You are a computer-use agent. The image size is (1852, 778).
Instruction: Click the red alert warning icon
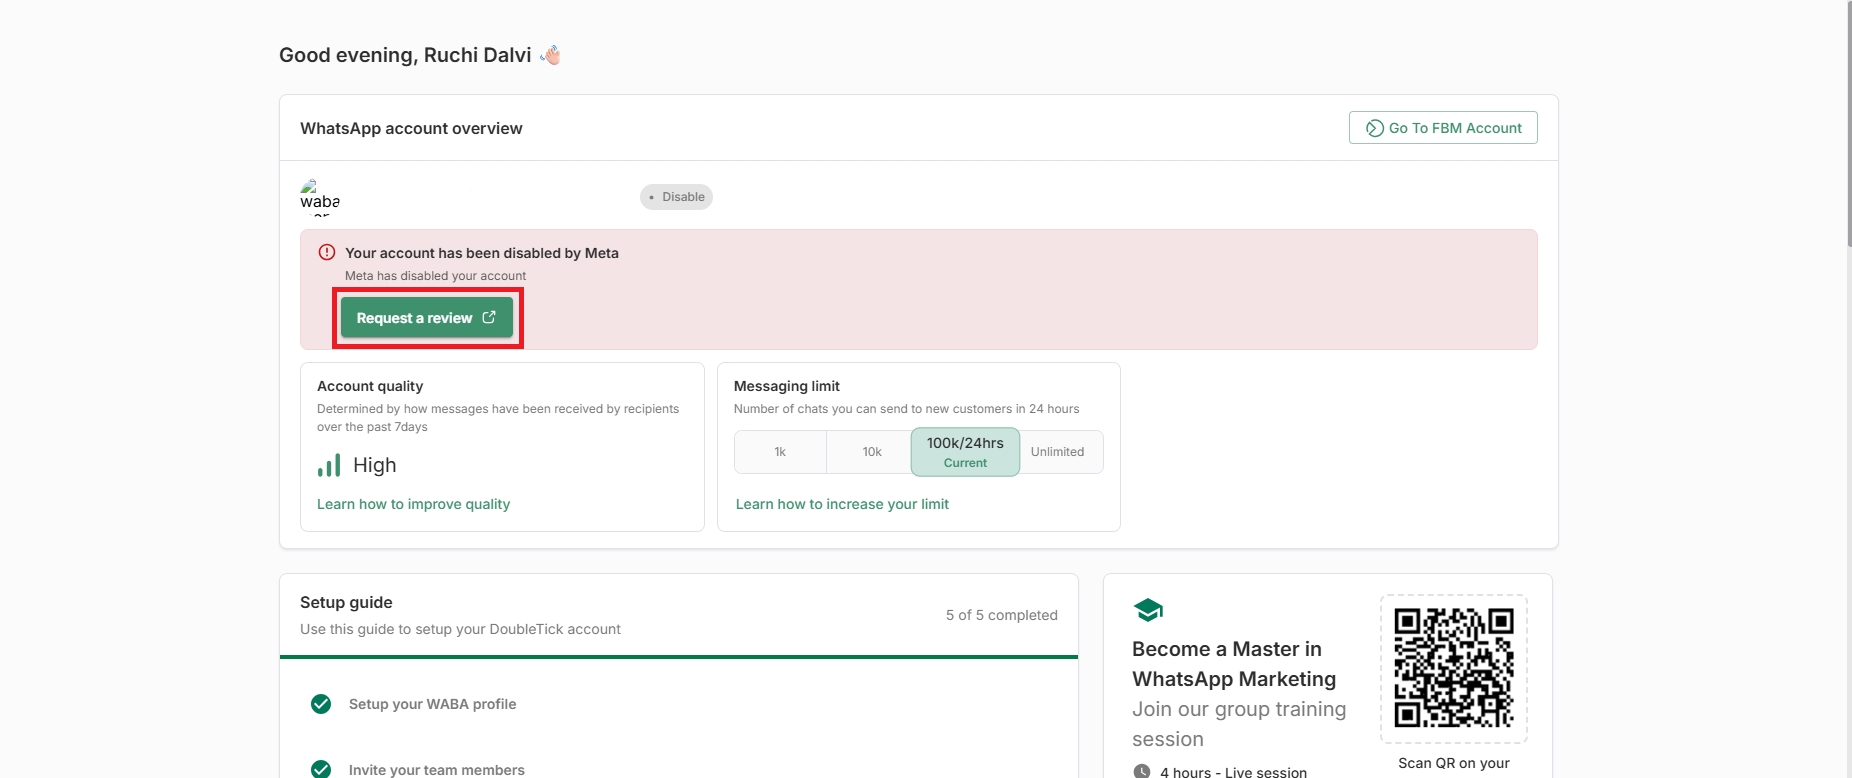pyautogui.click(x=327, y=253)
